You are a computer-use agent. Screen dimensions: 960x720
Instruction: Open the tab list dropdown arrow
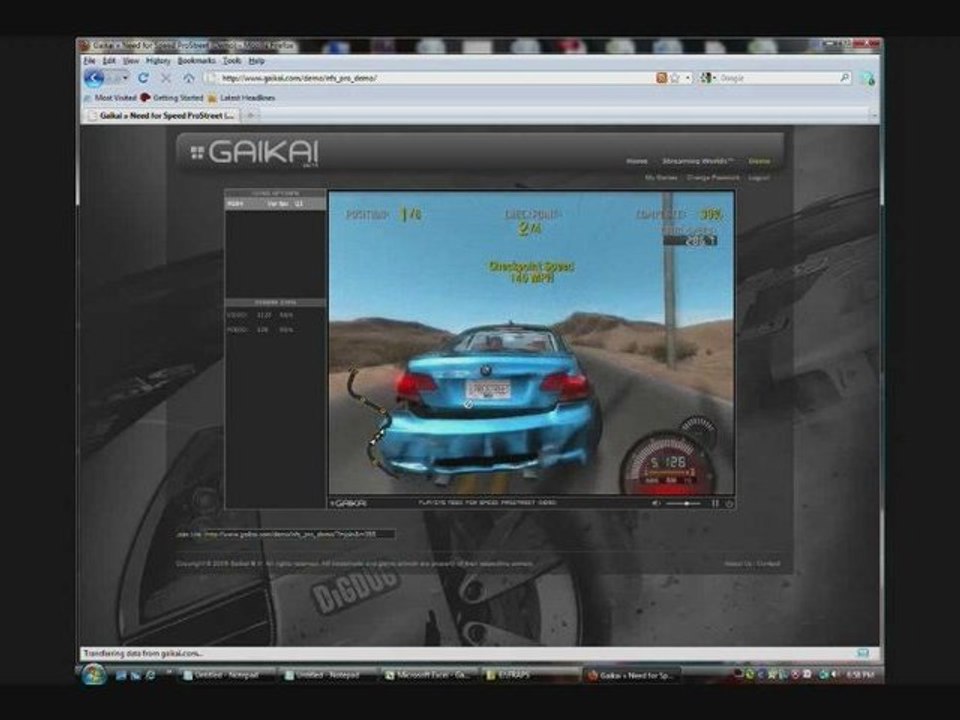coord(874,115)
